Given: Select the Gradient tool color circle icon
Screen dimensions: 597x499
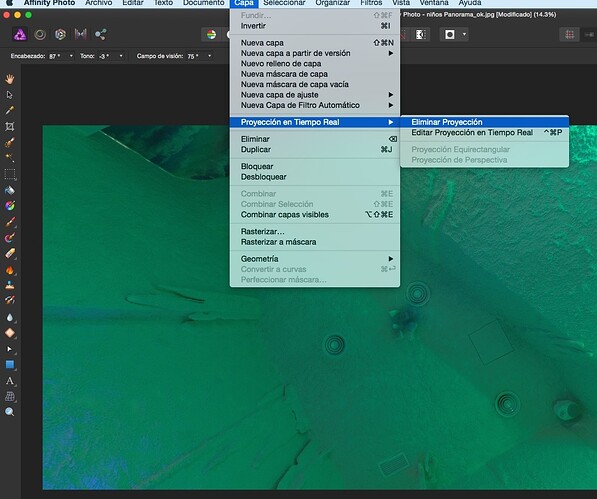Looking at the screenshot, I should click(x=10, y=206).
